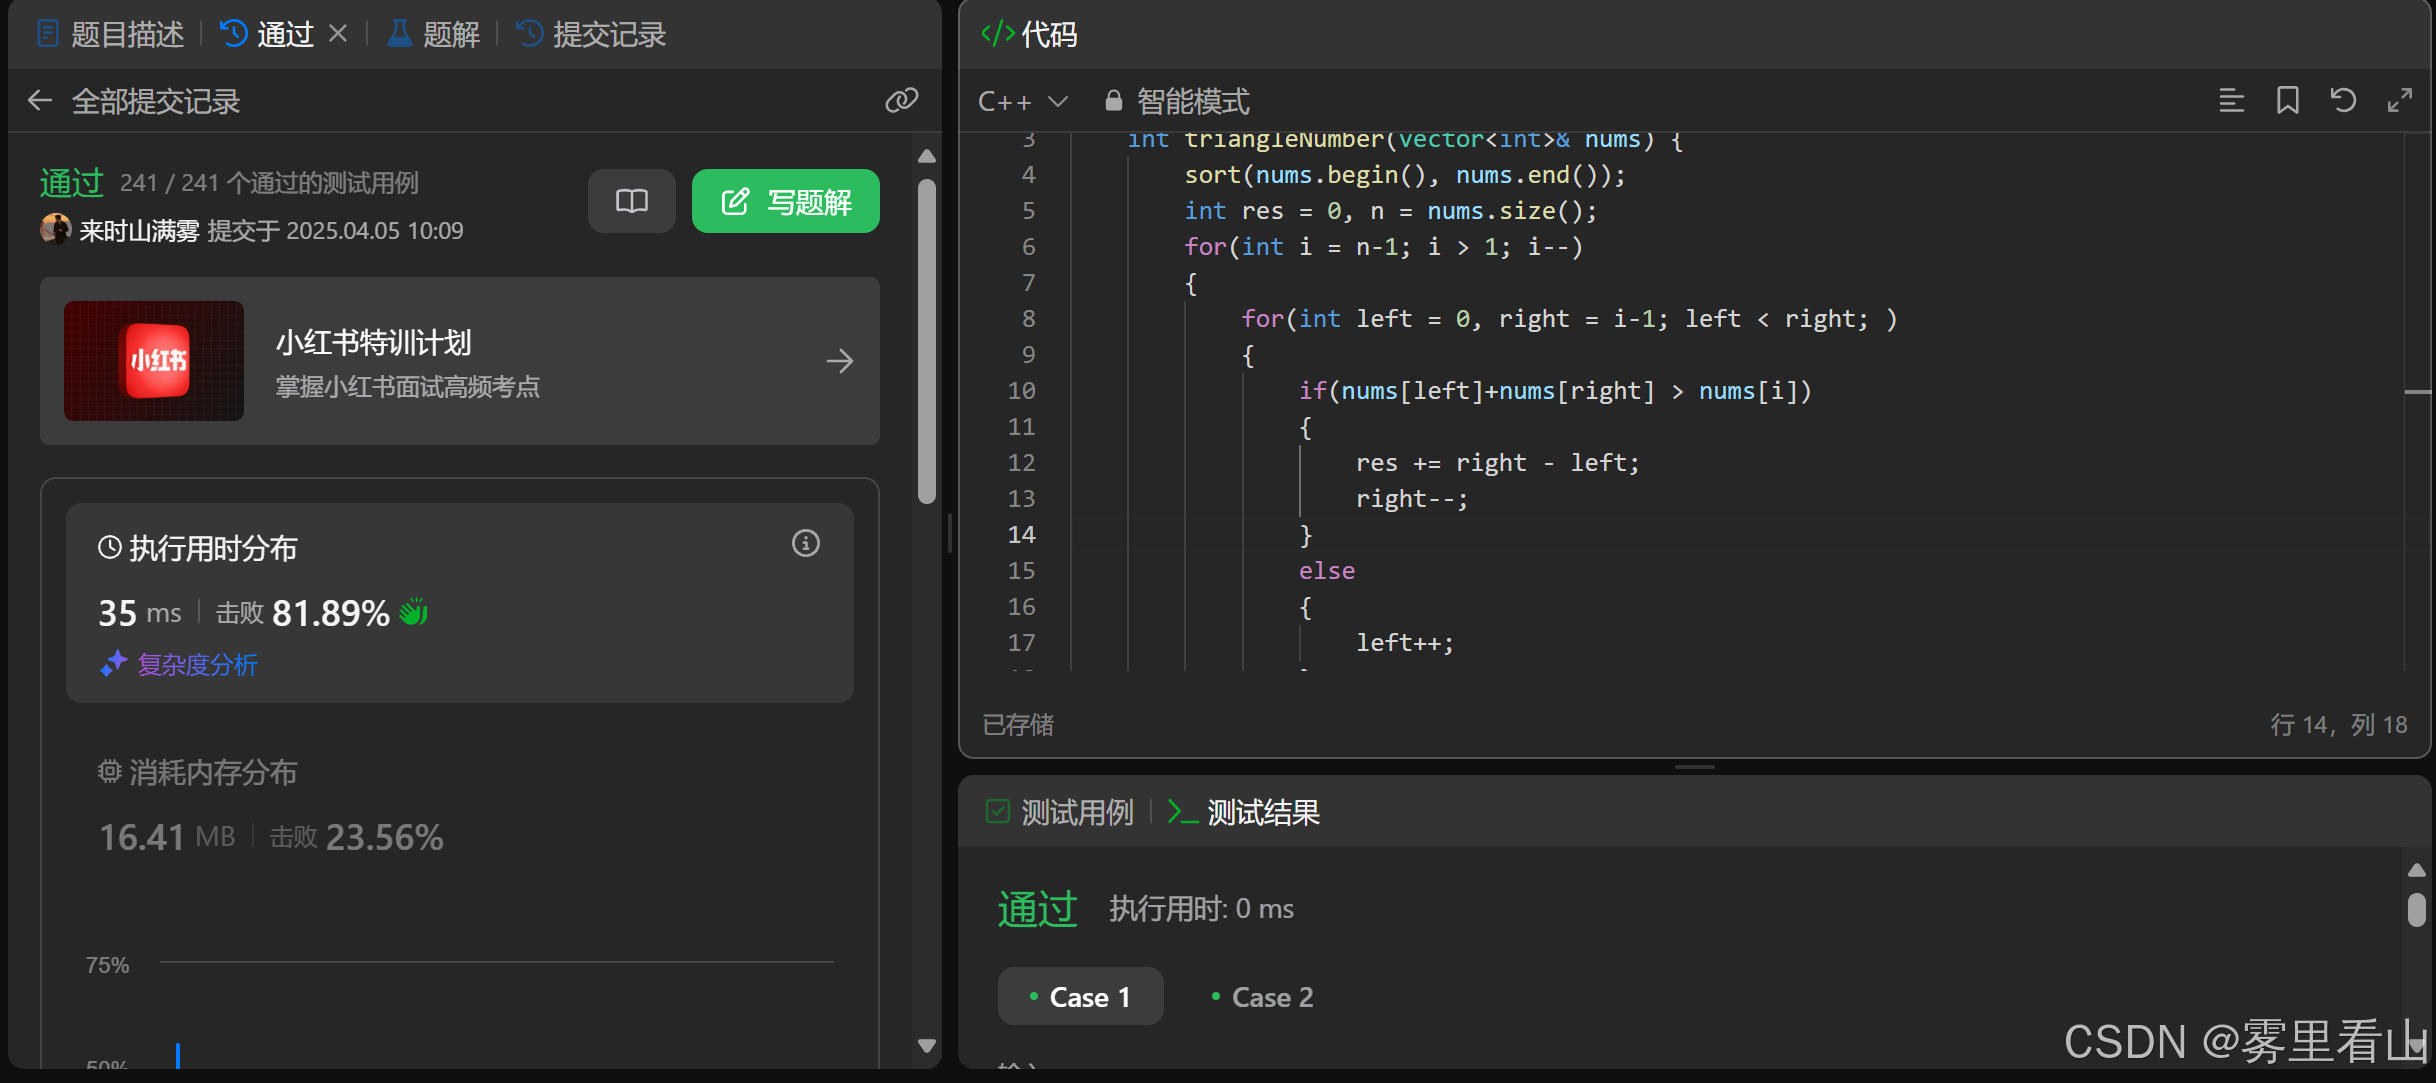Open 小红书特训计划 banner arrow
Viewport: 2436px width, 1083px height.
[839, 361]
